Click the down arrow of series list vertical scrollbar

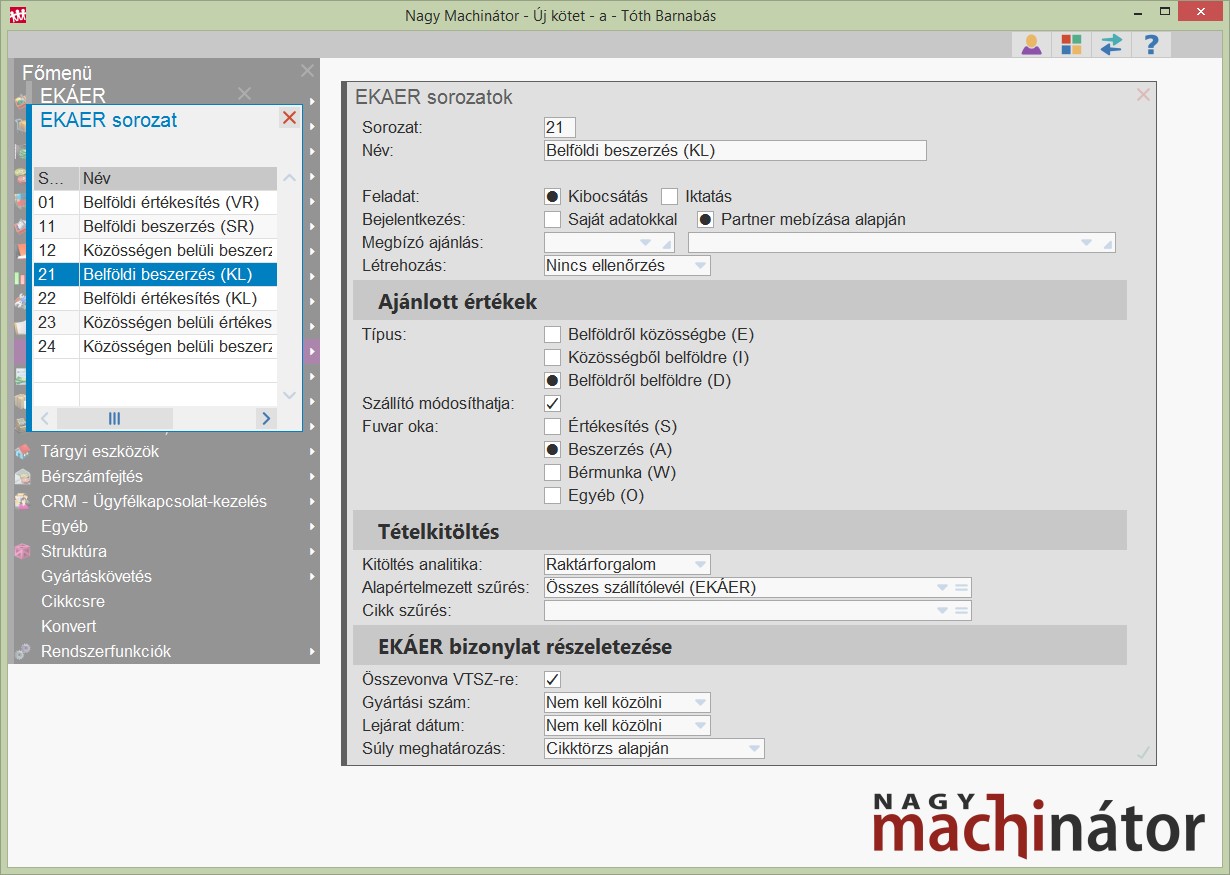(x=289, y=395)
